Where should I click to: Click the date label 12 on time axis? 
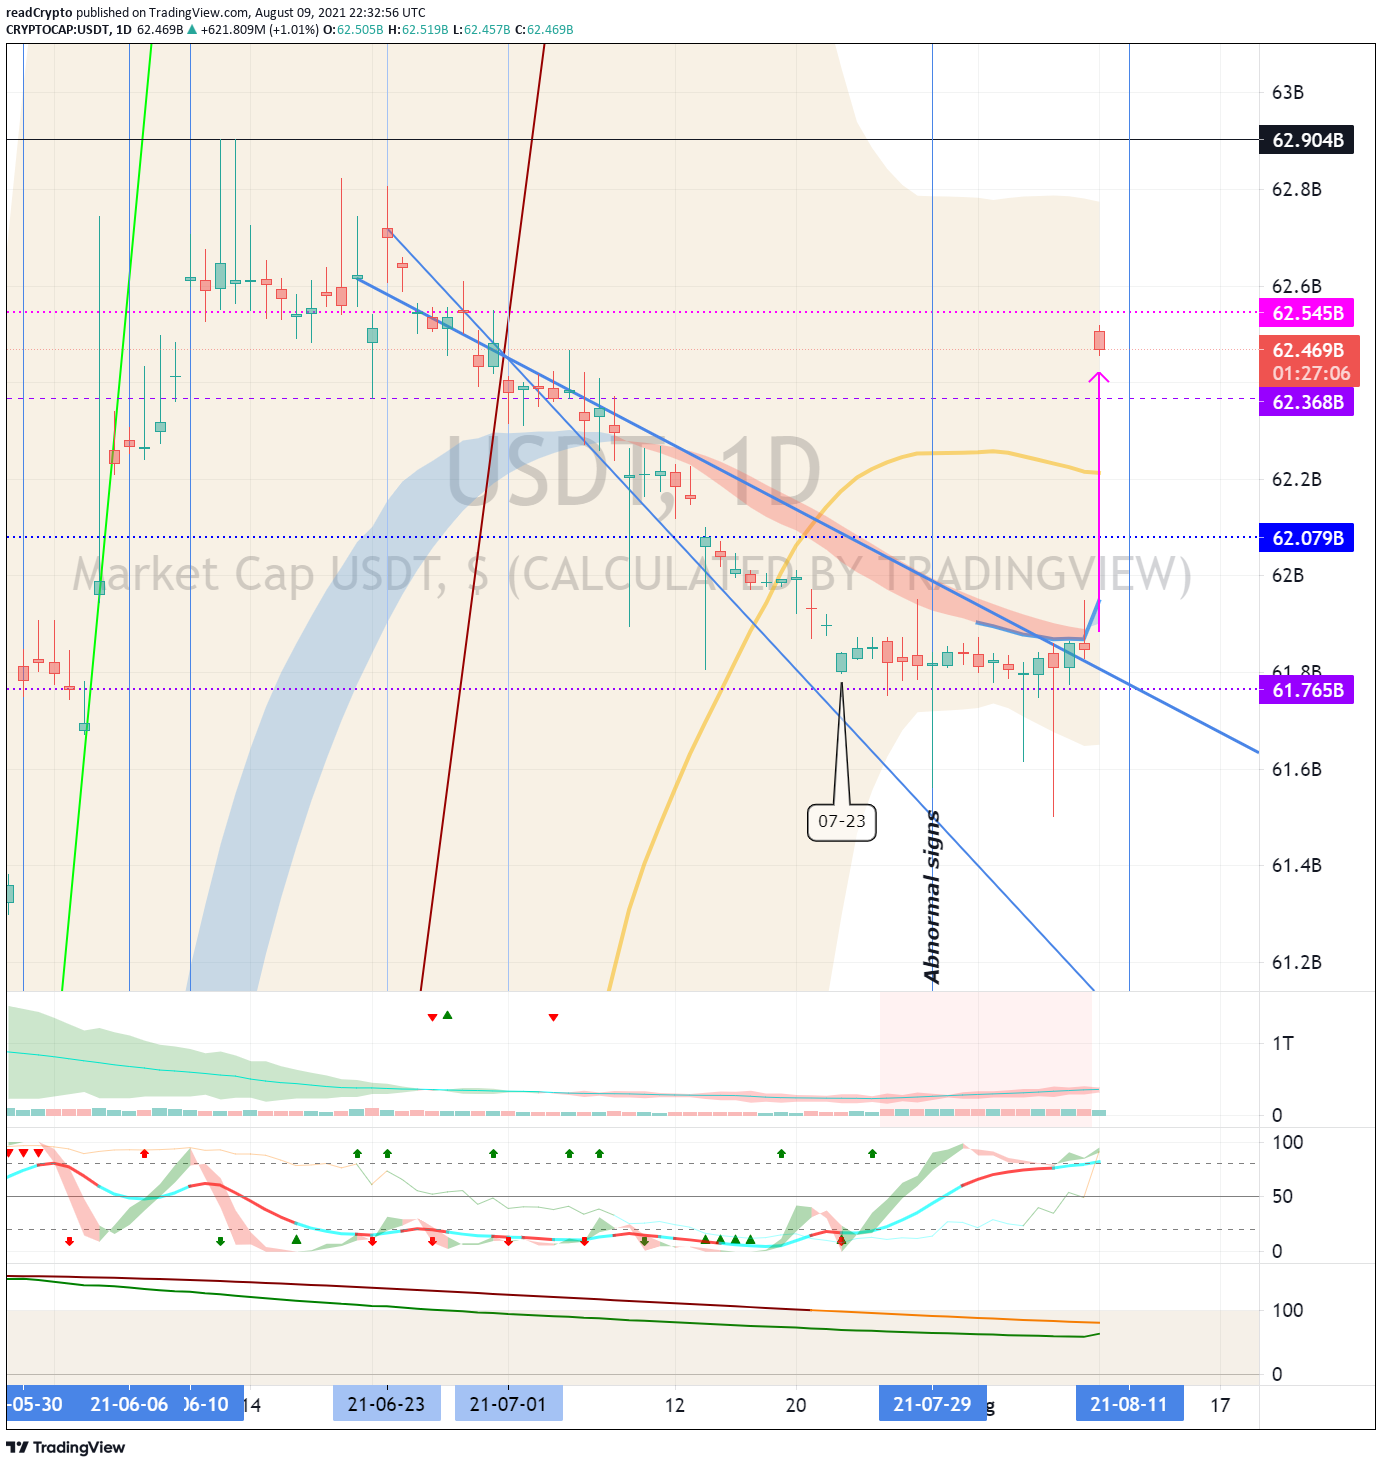(x=675, y=1405)
